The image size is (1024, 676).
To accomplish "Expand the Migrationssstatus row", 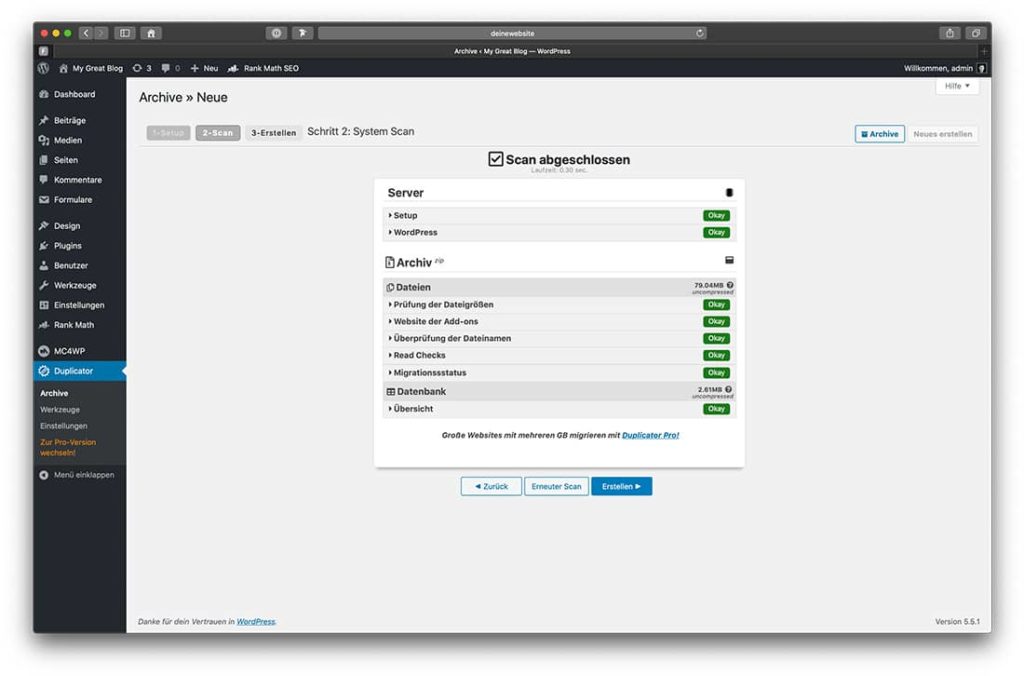I will (559, 372).
